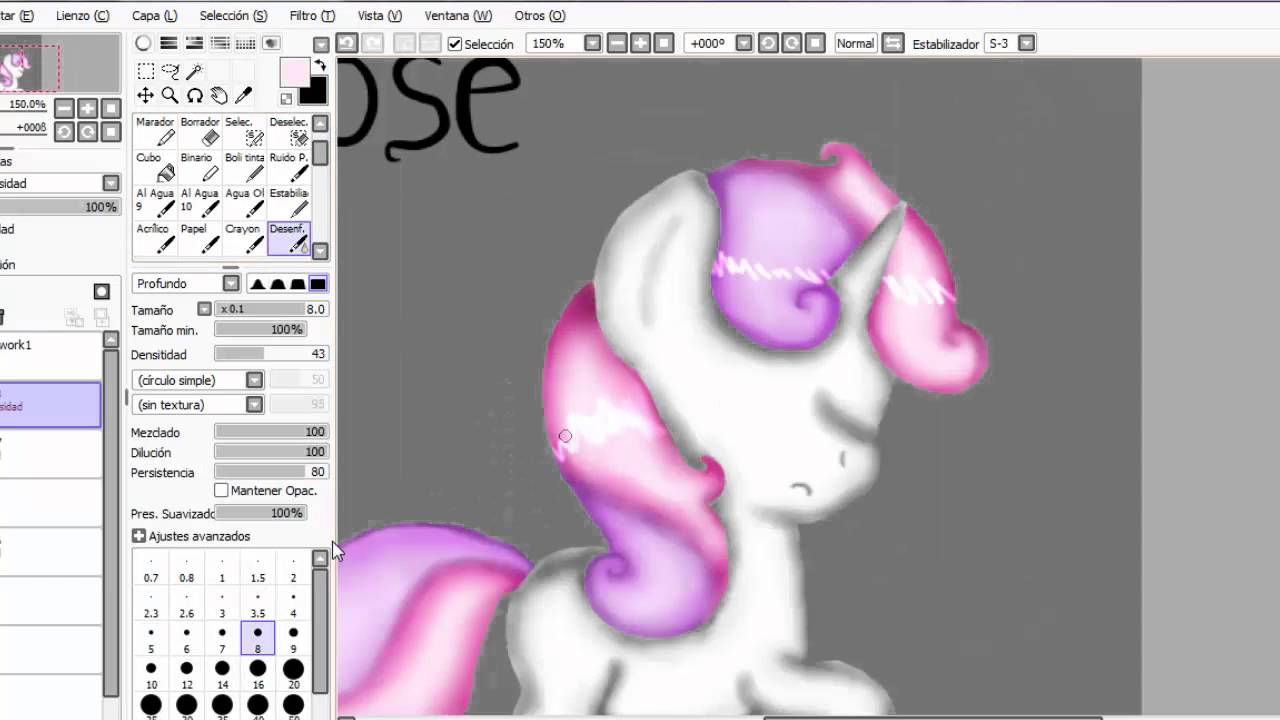The width and height of the screenshot is (1280, 720).
Task: Choose the Selec. selection pen
Action: pyautogui.click(x=244, y=132)
